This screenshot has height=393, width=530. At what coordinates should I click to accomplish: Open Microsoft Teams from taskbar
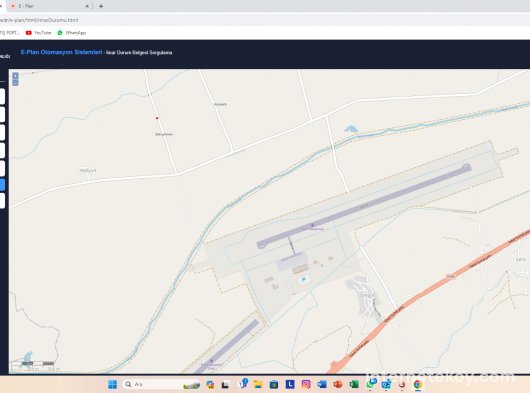coord(243,384)
